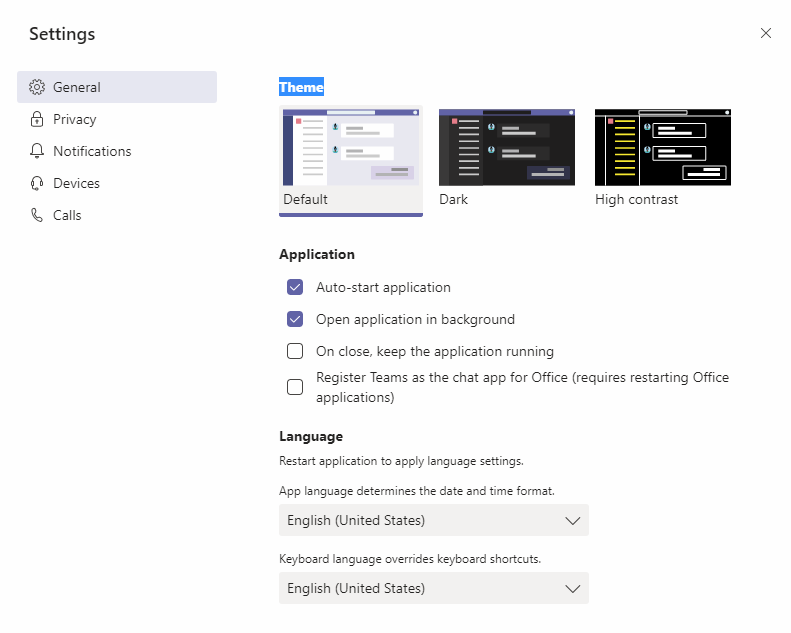
Task: Check Register Teams as chat app for Office
Action: [295, 387]
